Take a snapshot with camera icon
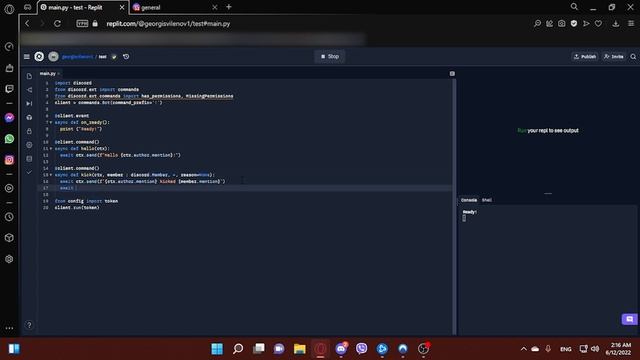Viewport: 640px width, 360px height. (562, 24)
